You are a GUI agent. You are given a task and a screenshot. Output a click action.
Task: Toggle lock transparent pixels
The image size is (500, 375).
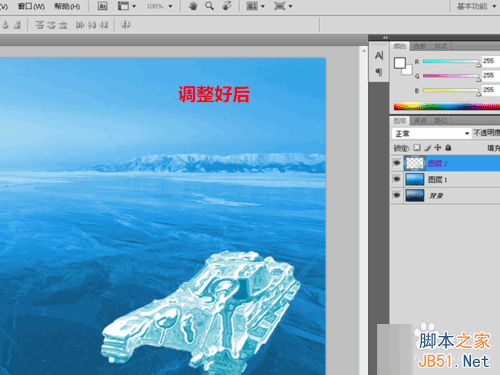click(417, 147)
